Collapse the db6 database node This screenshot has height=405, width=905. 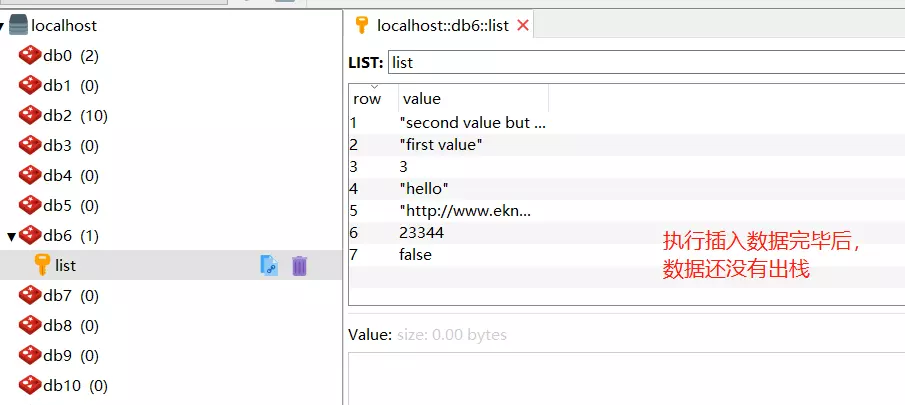coord(11,236)
